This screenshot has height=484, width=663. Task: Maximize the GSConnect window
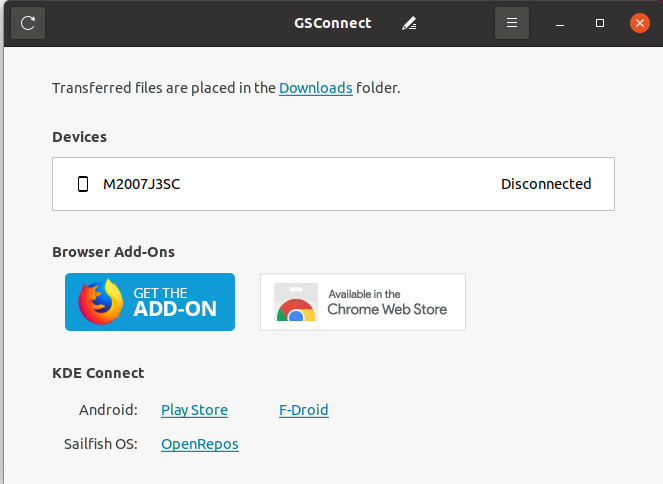point(600,23)
